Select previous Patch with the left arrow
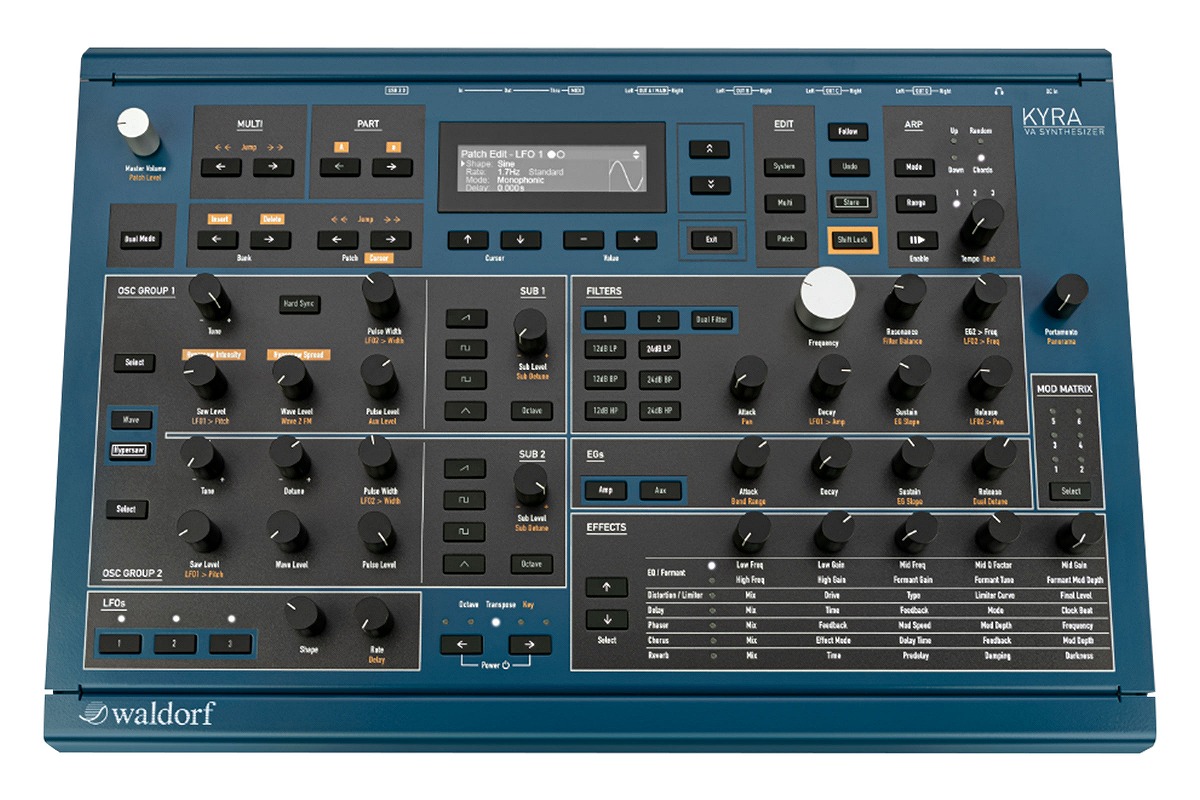1200x800 pixels. [x=338, y=240]
